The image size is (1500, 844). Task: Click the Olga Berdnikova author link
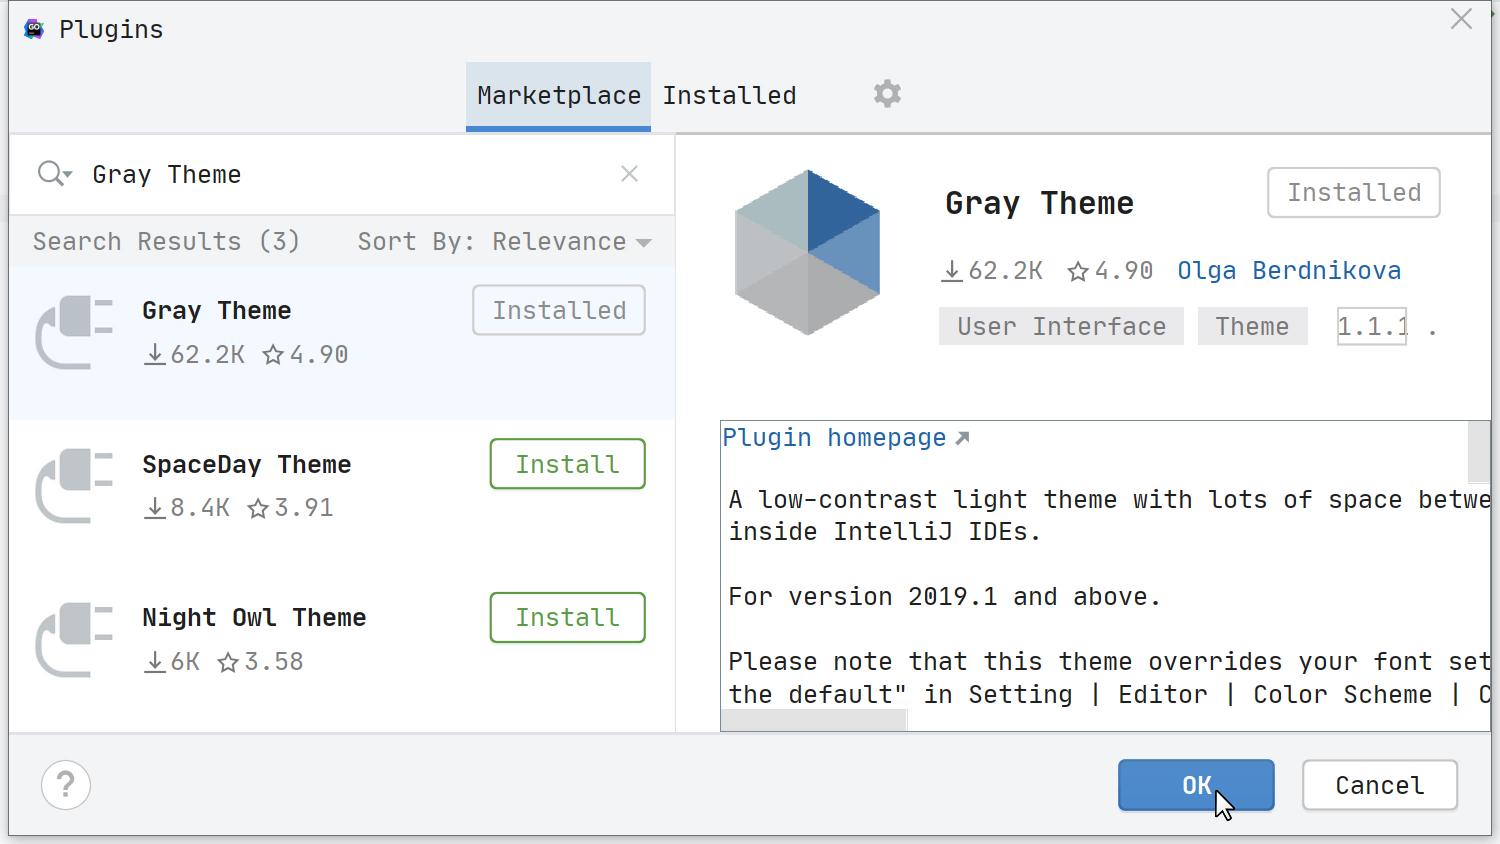coord(1288,270)
